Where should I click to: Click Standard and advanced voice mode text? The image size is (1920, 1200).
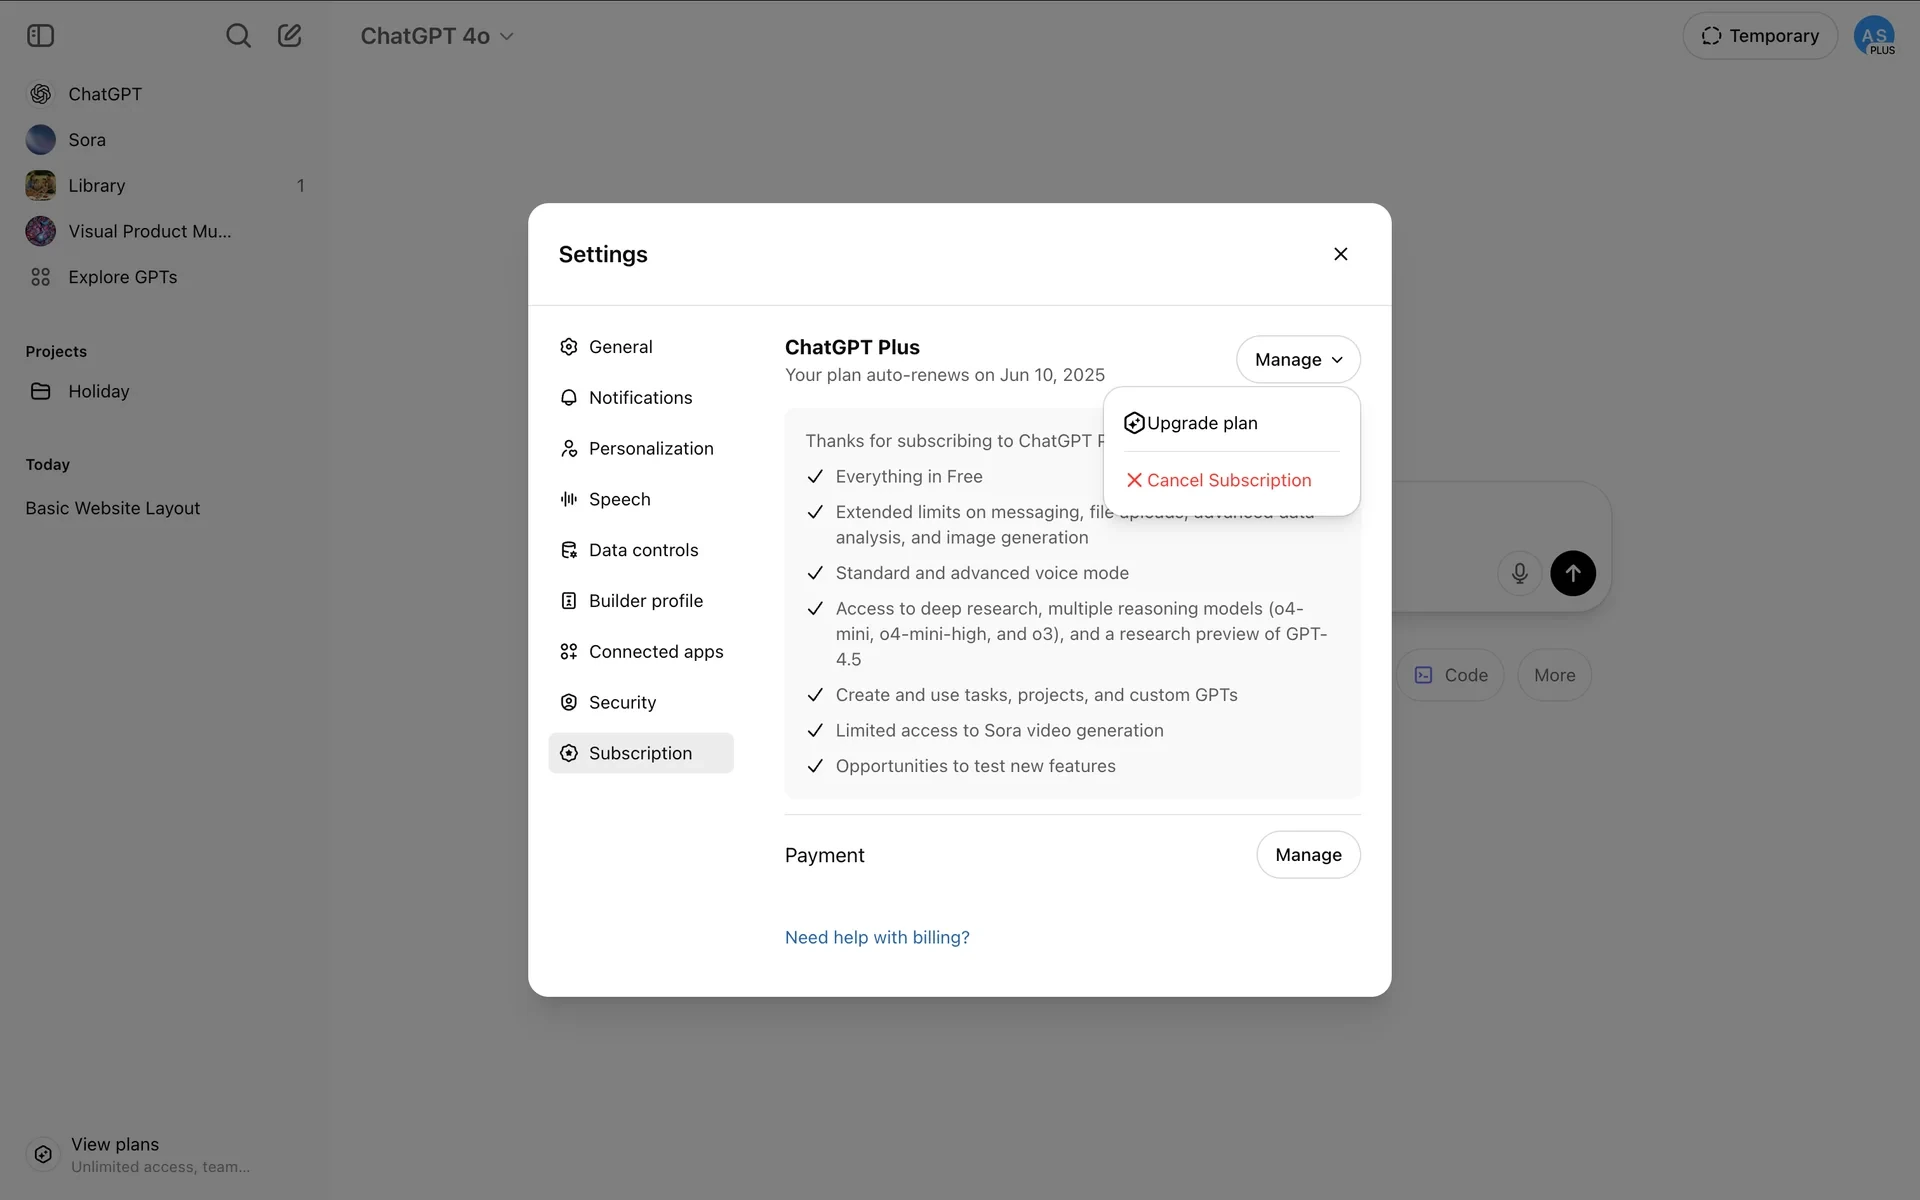(982, 573)
